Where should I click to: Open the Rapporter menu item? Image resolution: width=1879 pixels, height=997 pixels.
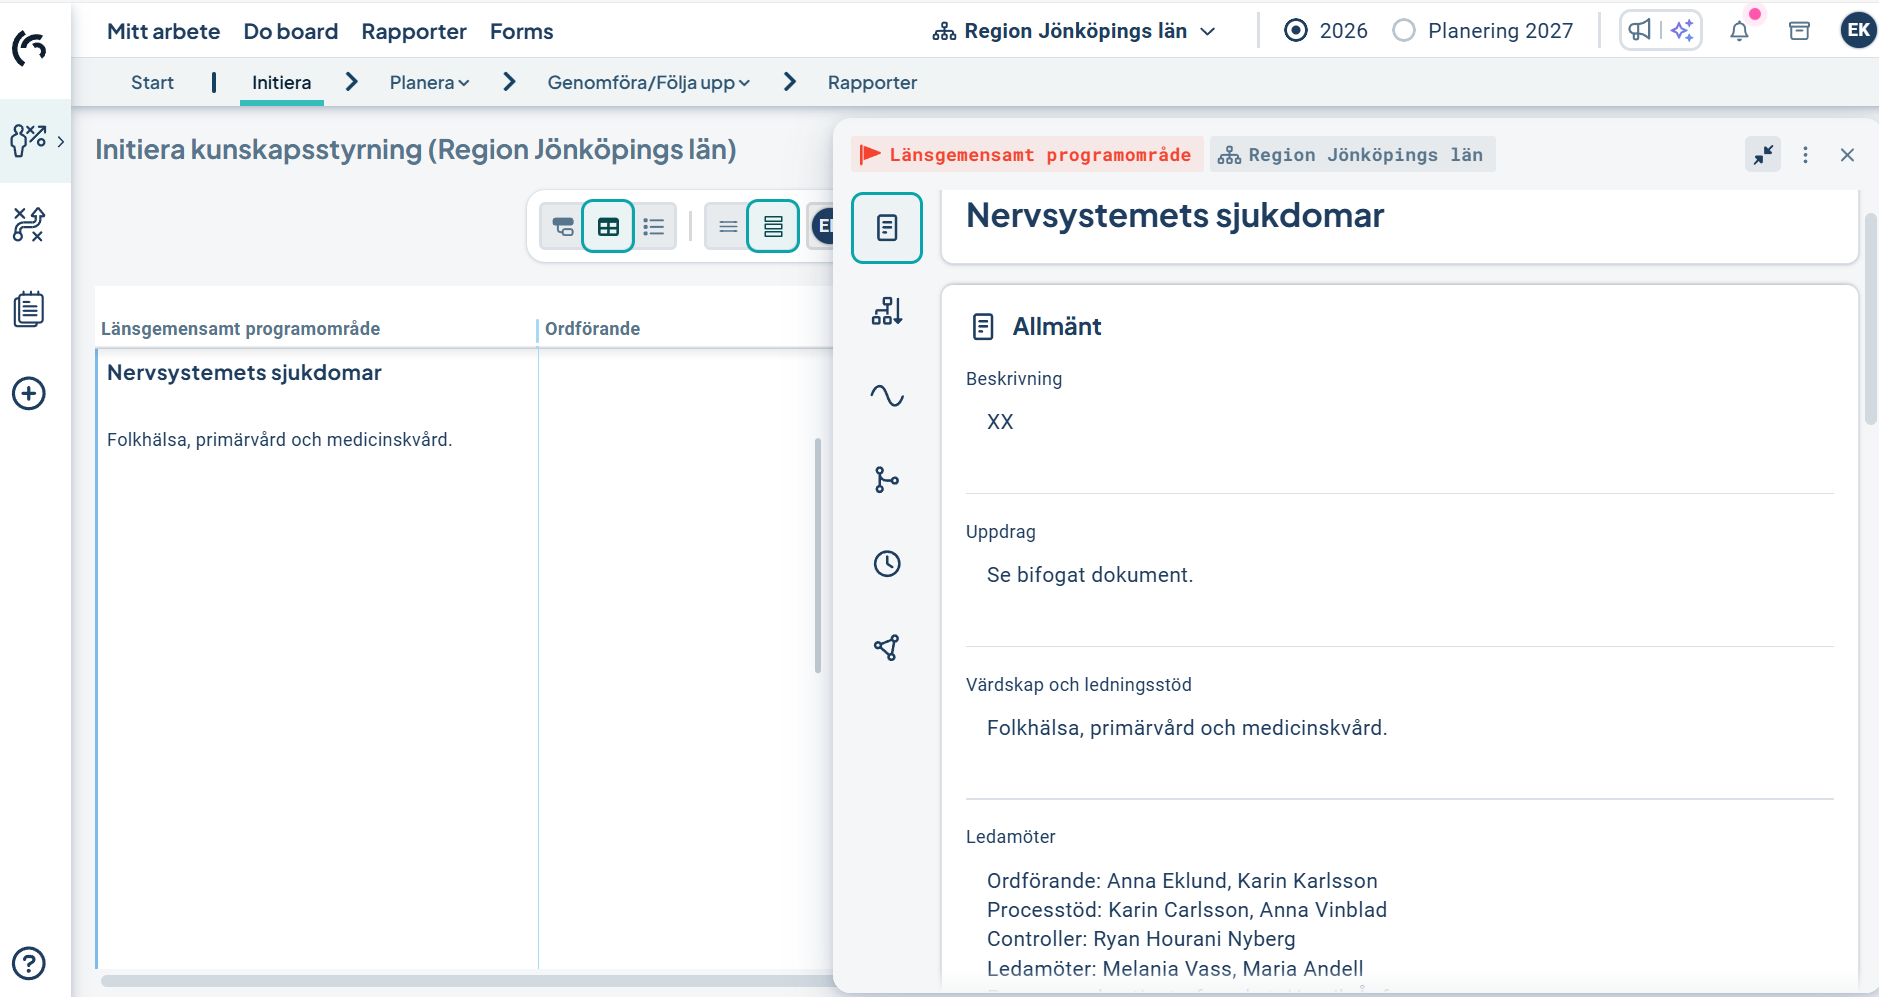(x=414, y=31)
